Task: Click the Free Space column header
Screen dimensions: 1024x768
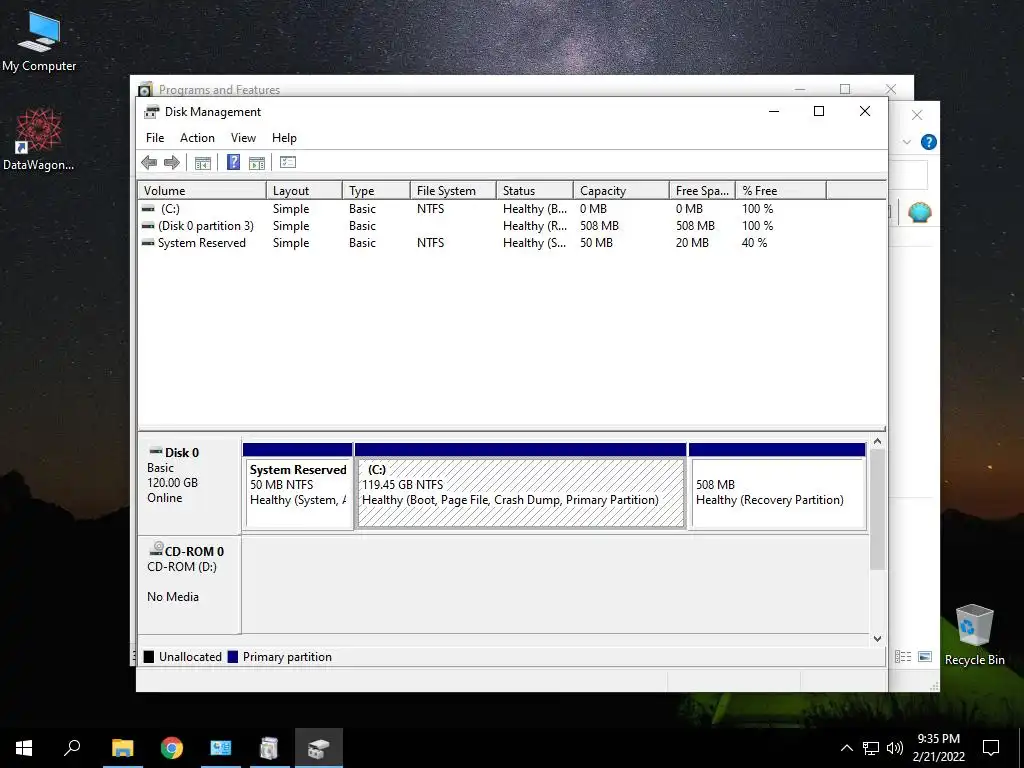Action: [703, 191]
